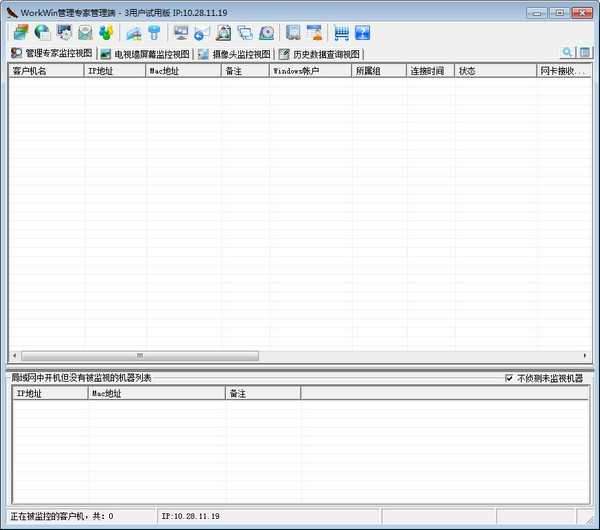Sort by IP地址 column in main table
This screenshot has width=600, height=530.
tap(114, 71)
